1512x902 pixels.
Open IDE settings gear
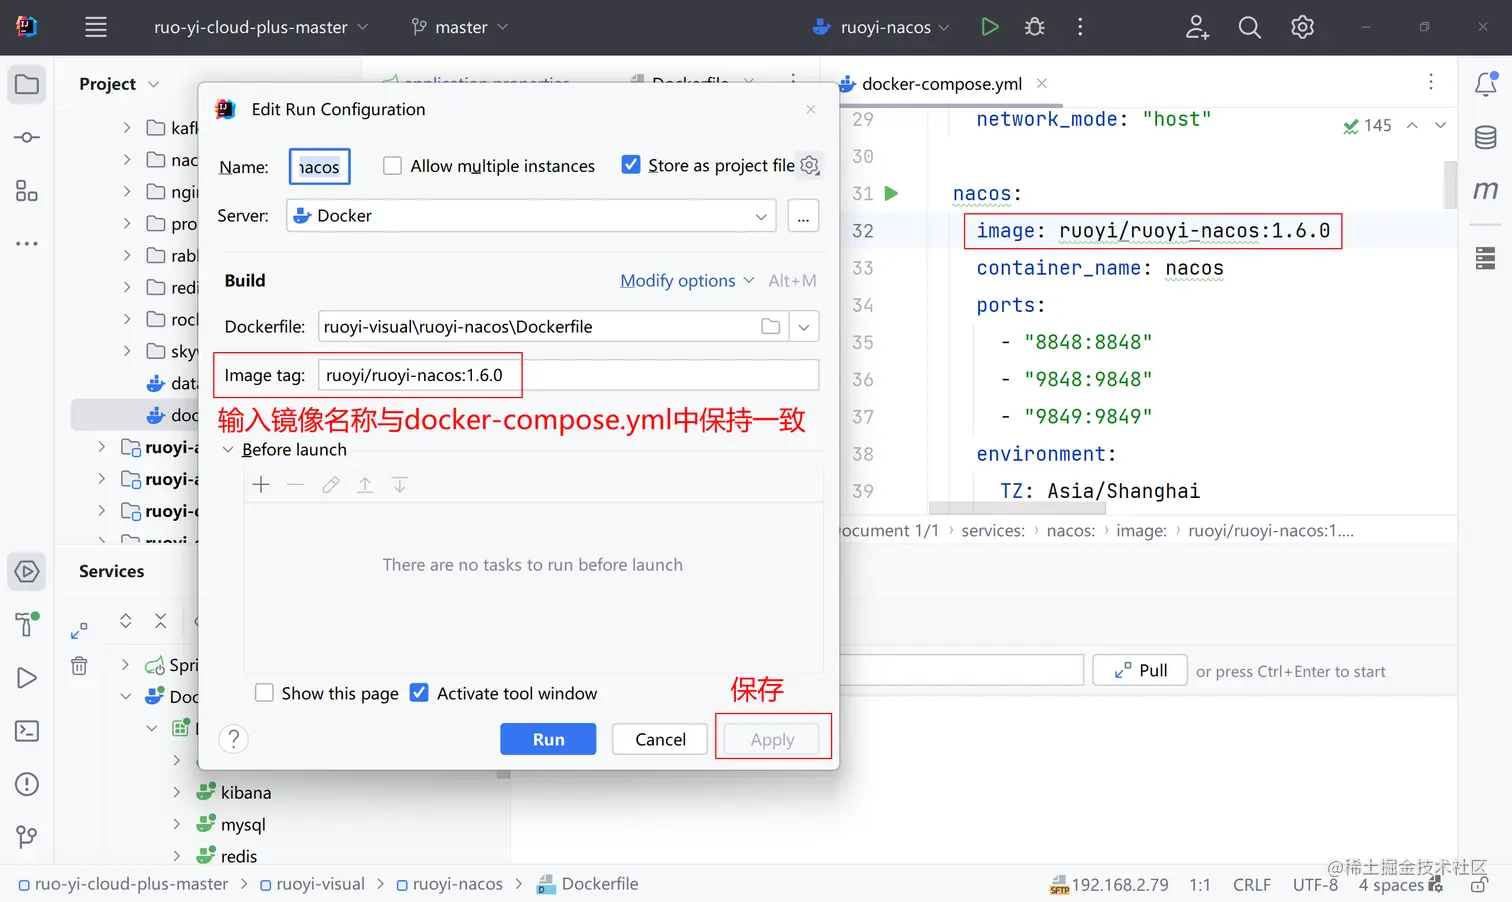point(1302,27)
